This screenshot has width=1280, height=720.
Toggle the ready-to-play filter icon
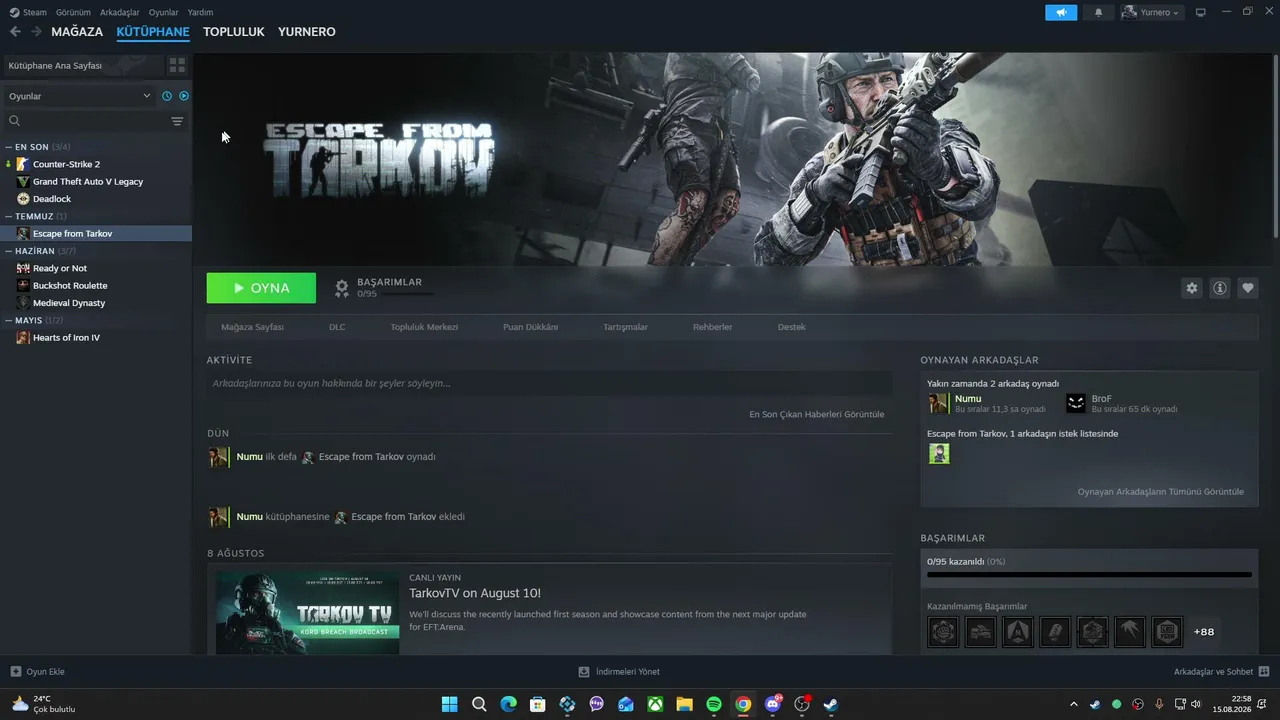pos(184,96)
